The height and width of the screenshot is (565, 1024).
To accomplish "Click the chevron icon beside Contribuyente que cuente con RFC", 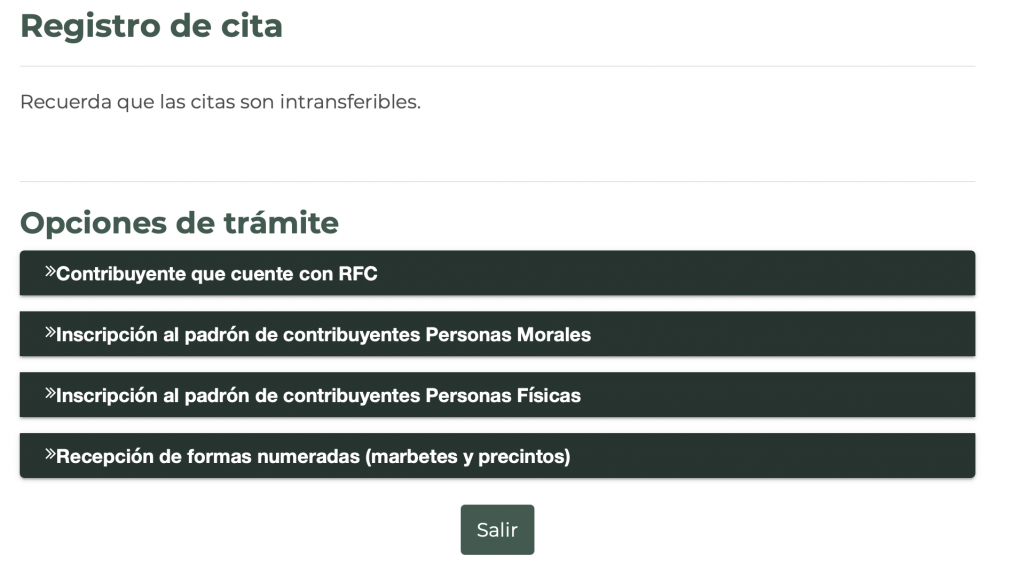I will click(x=50, y=272).
